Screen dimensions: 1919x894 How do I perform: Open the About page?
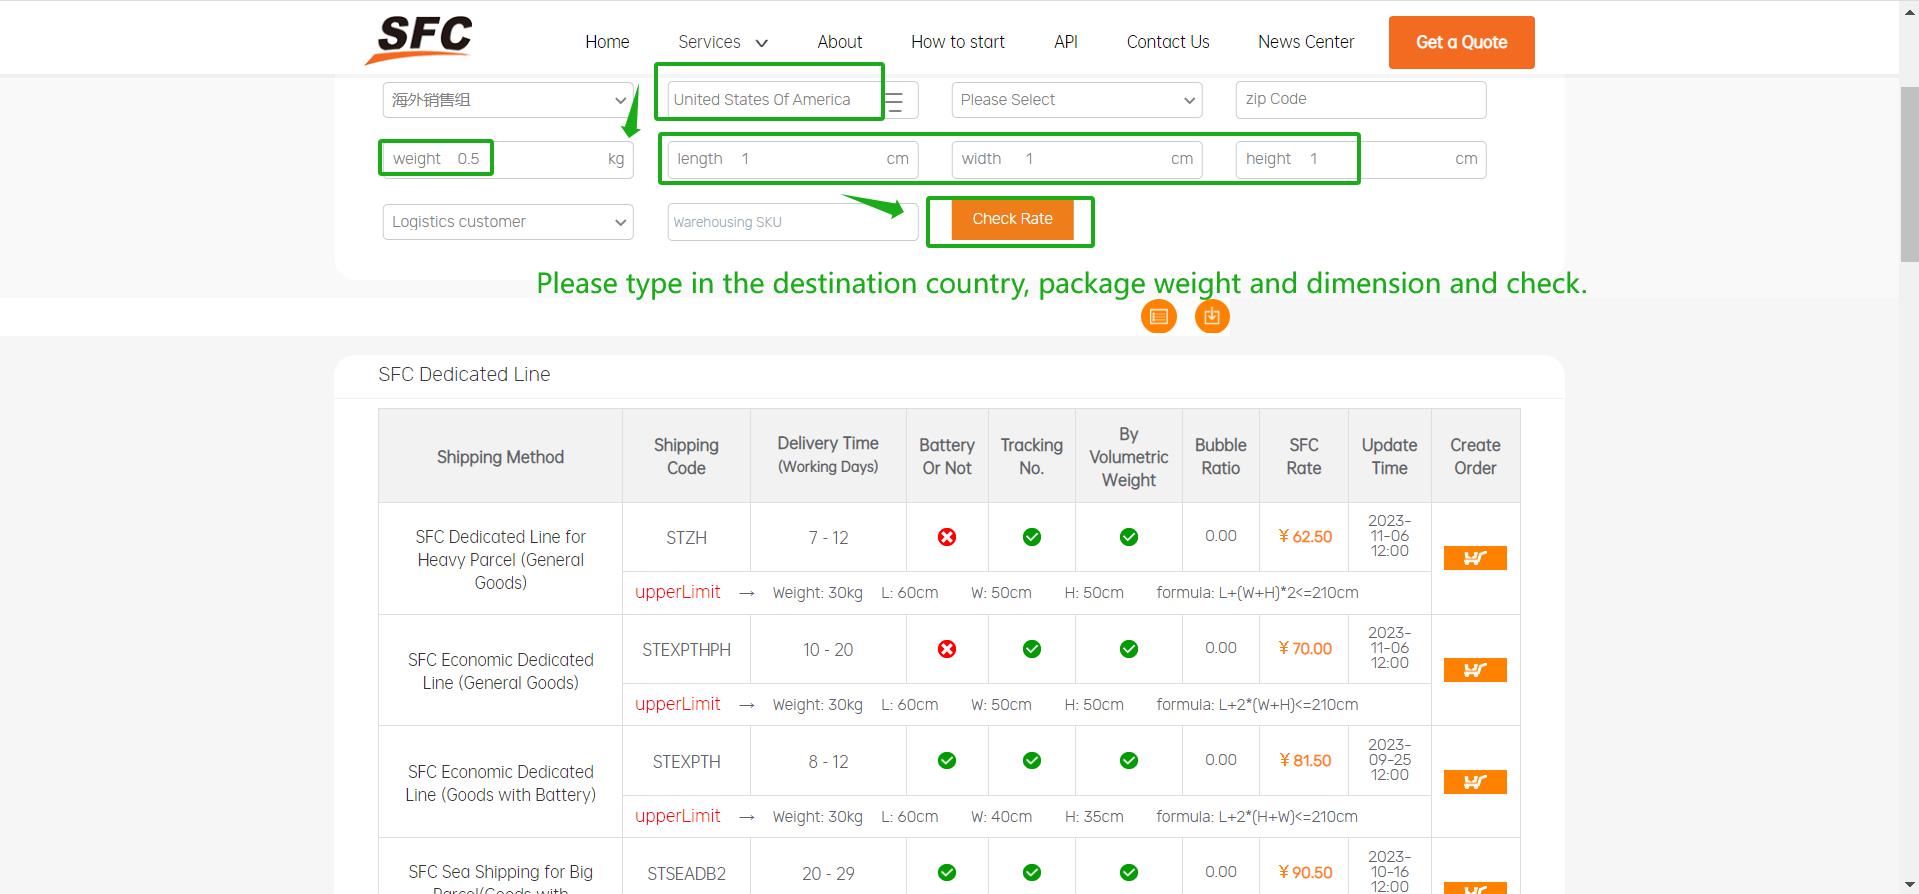pyautogui.click(x=840, y=42)
